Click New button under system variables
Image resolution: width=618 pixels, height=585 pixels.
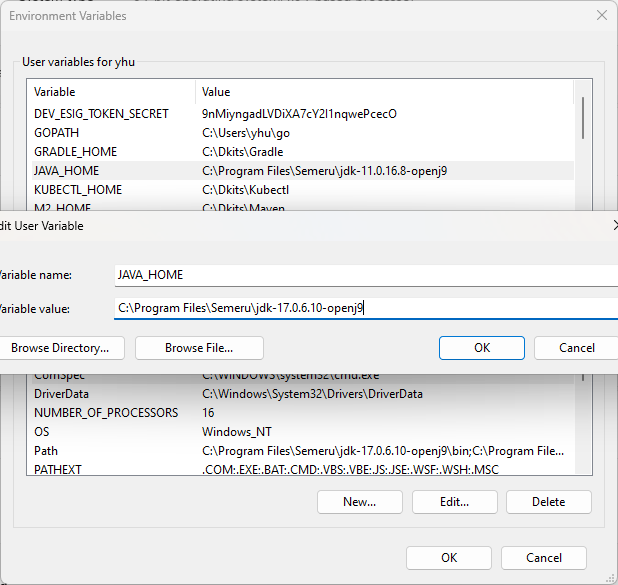coord(359,502)
